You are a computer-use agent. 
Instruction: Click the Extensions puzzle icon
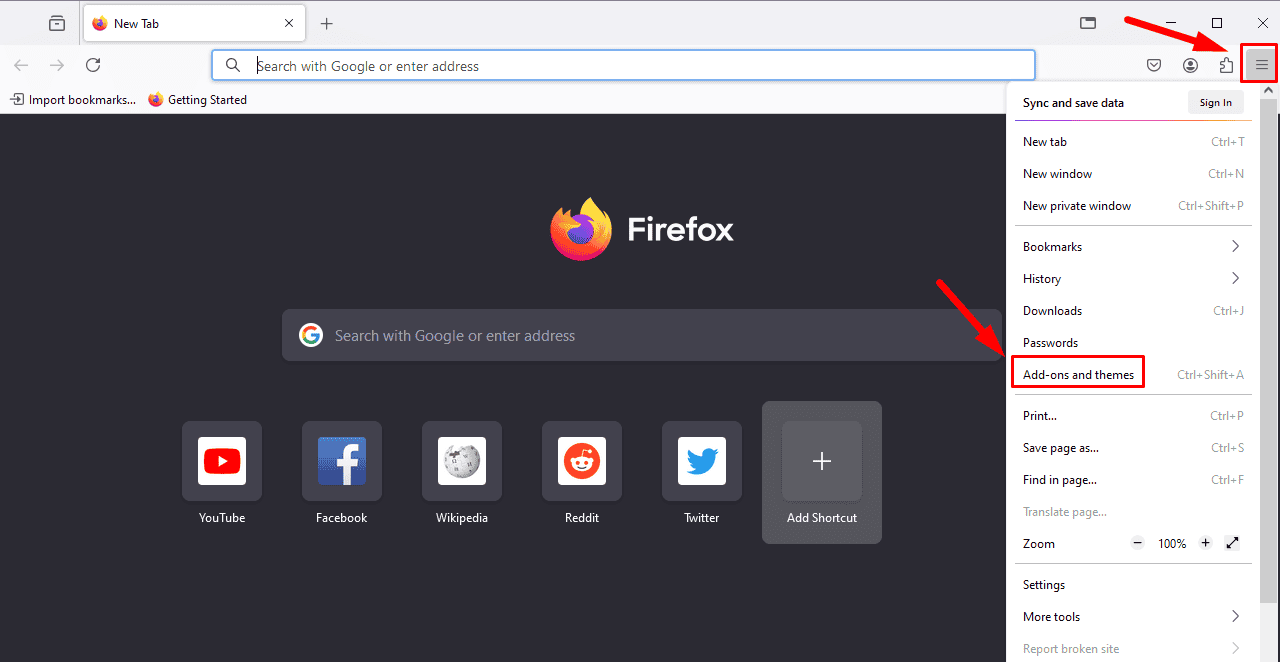coord(1226,65)
